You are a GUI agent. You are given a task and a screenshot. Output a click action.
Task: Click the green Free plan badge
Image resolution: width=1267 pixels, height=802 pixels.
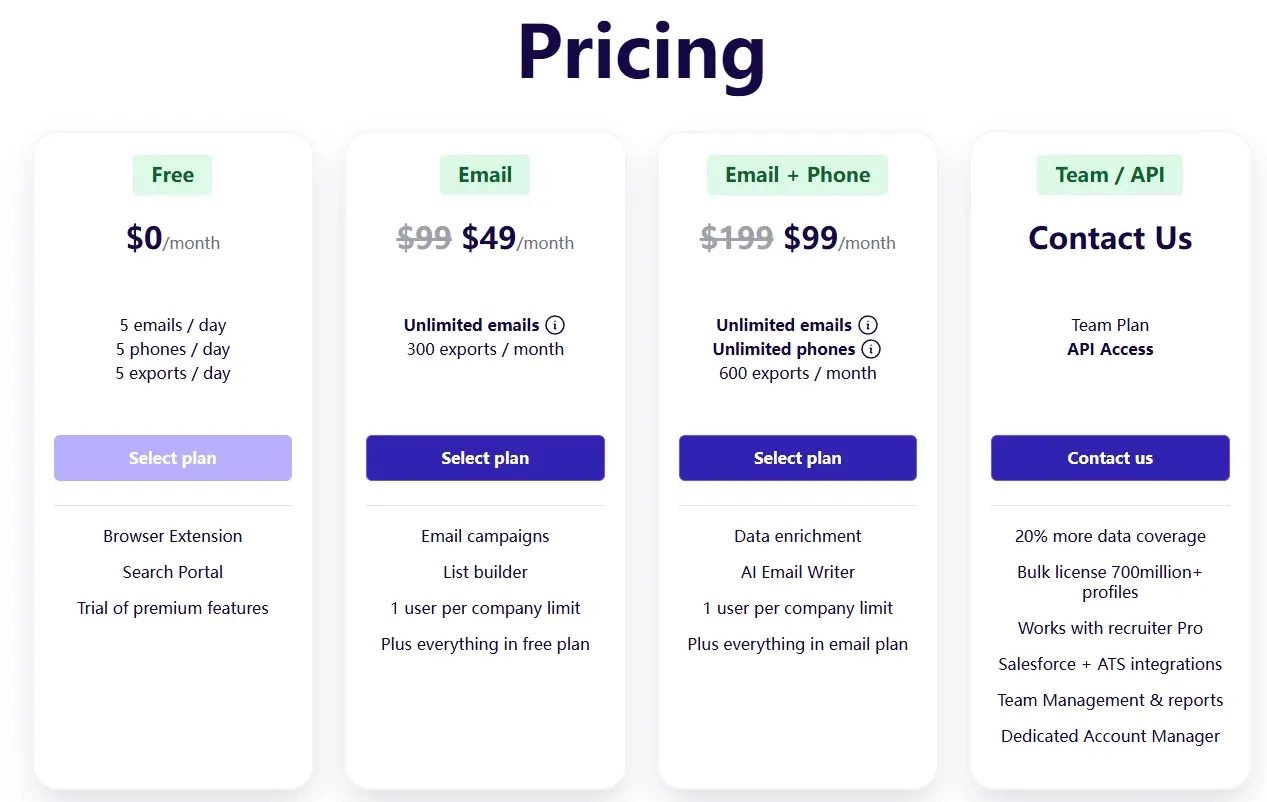click(173, 175)
